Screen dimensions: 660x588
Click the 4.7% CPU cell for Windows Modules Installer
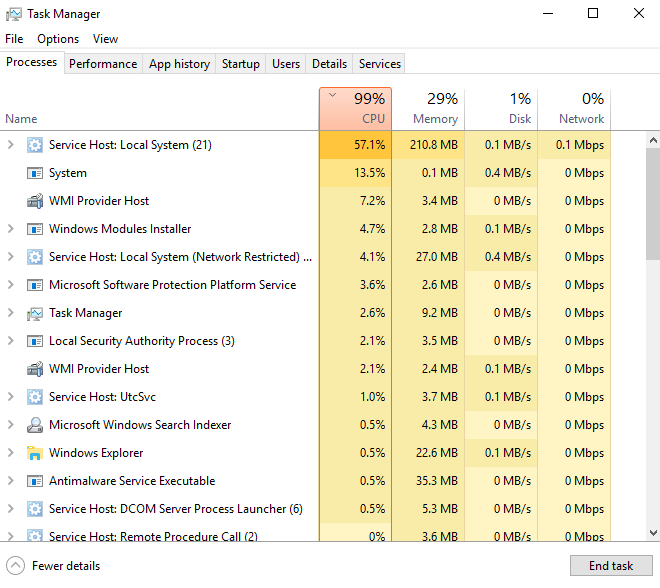(356, 229)
